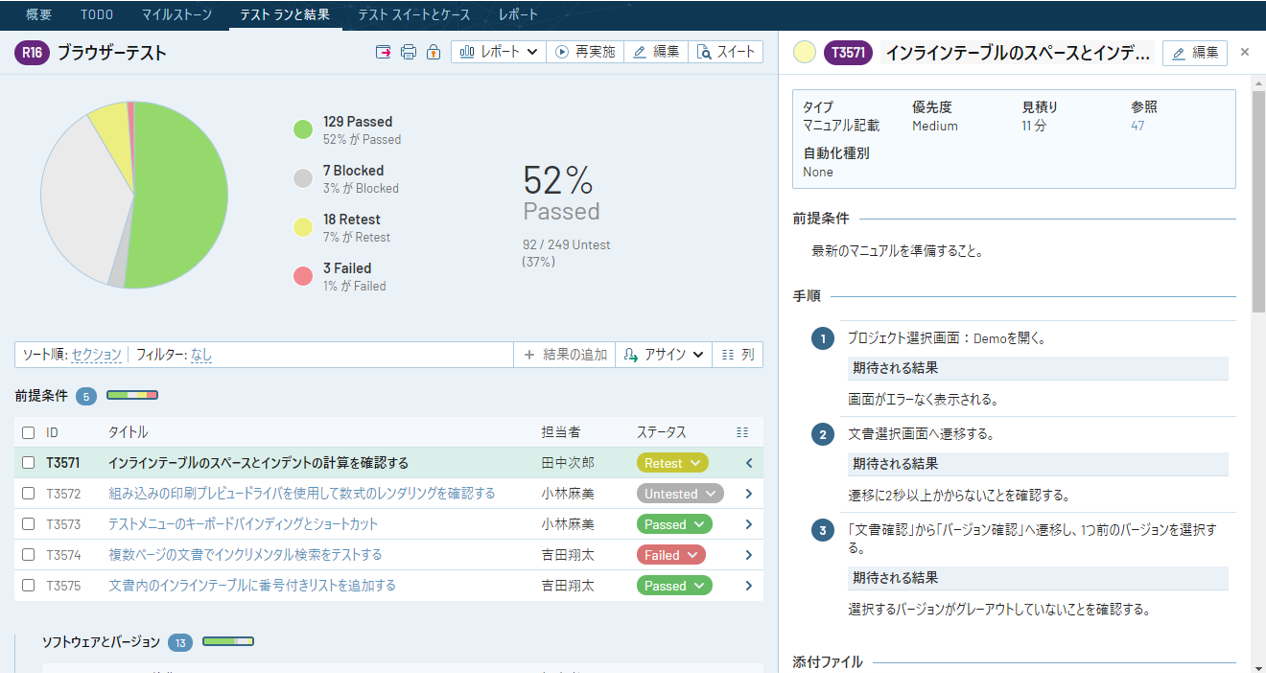Screen dimensions: 1266x673
Task: Click 編集 in the ブラウザーテスト run toolbar
Action: [x=656, y=52]
